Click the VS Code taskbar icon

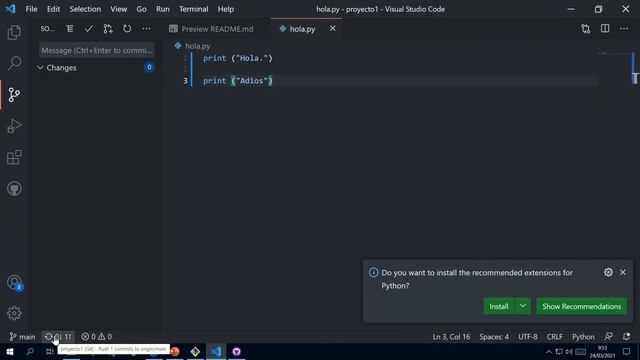click(216, 351)
